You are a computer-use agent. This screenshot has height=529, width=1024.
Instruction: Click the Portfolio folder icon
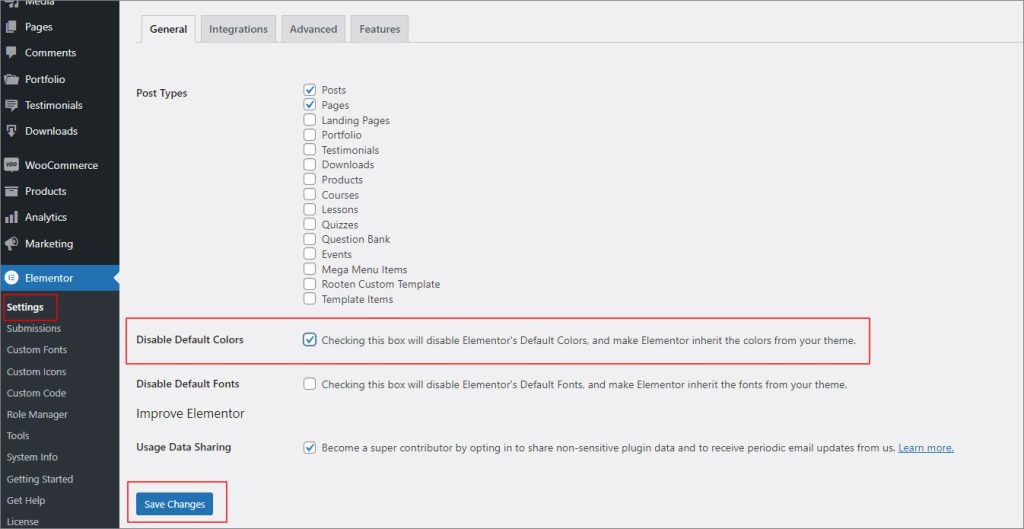pyautogui.click(x=12, y=79)
